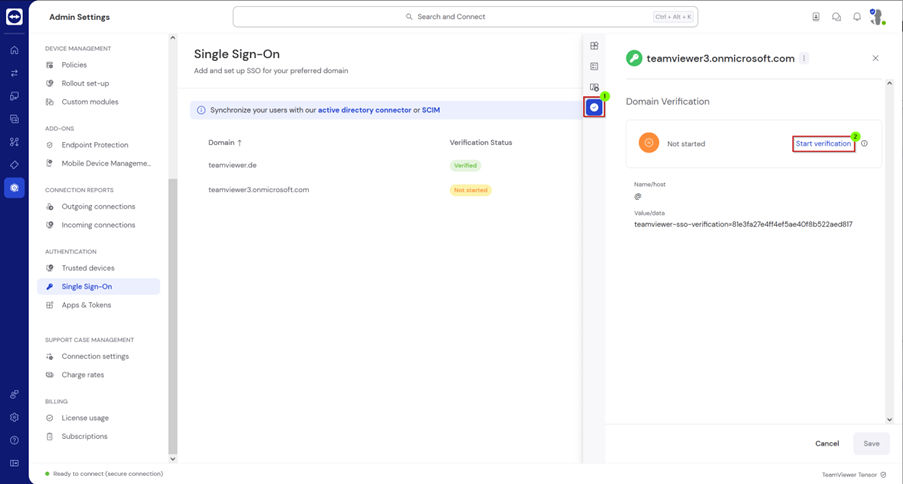Click the sidebar scroll-up arrow
903x484 pixels.
click(x=173, y=38)
